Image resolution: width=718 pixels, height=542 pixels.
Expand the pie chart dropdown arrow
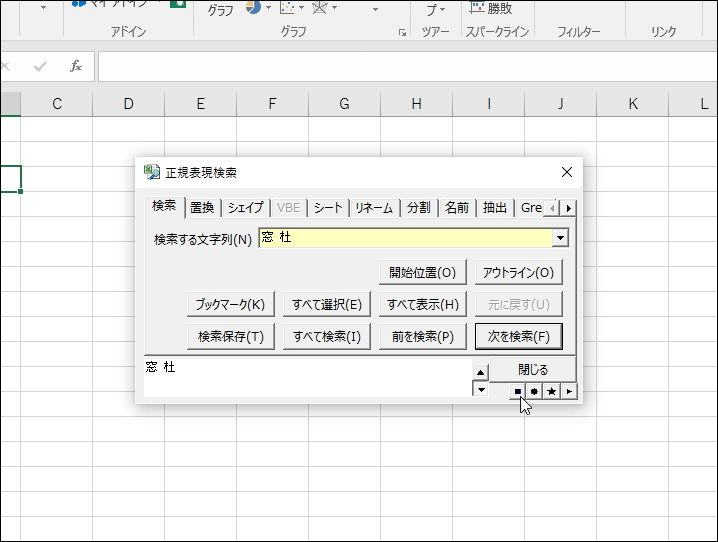point(268,8)
